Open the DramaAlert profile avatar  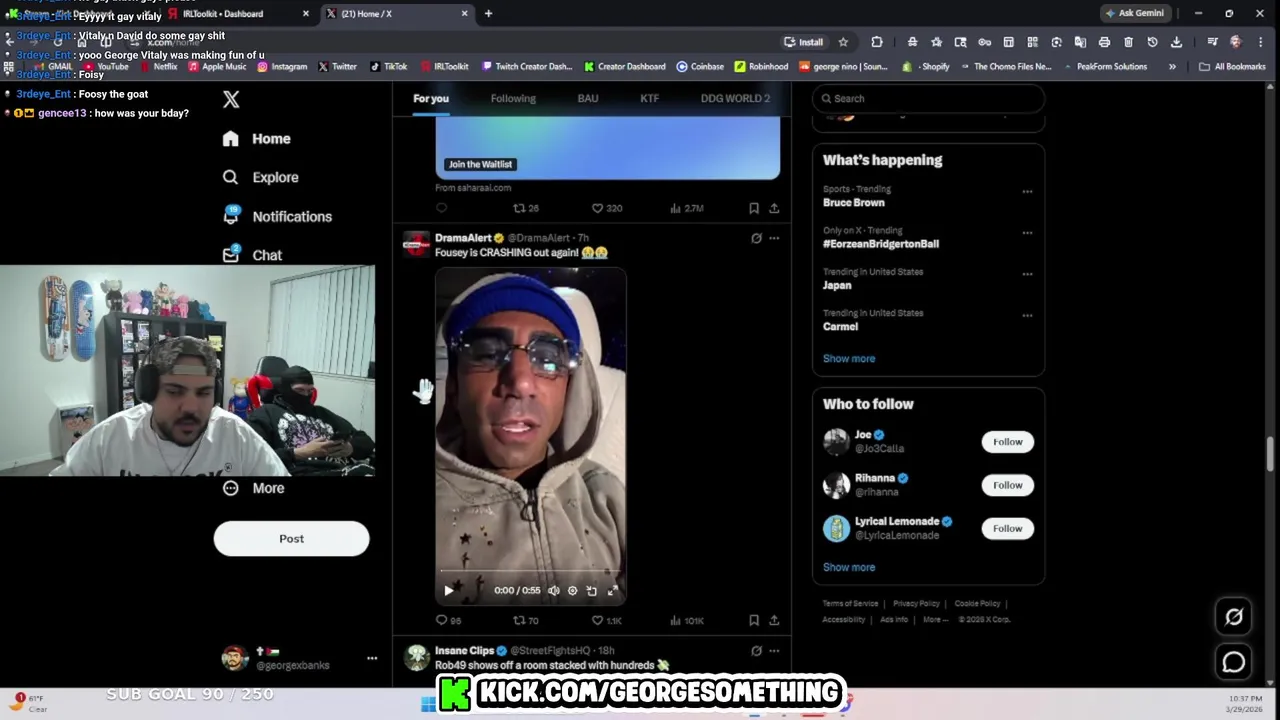[417, 245]
